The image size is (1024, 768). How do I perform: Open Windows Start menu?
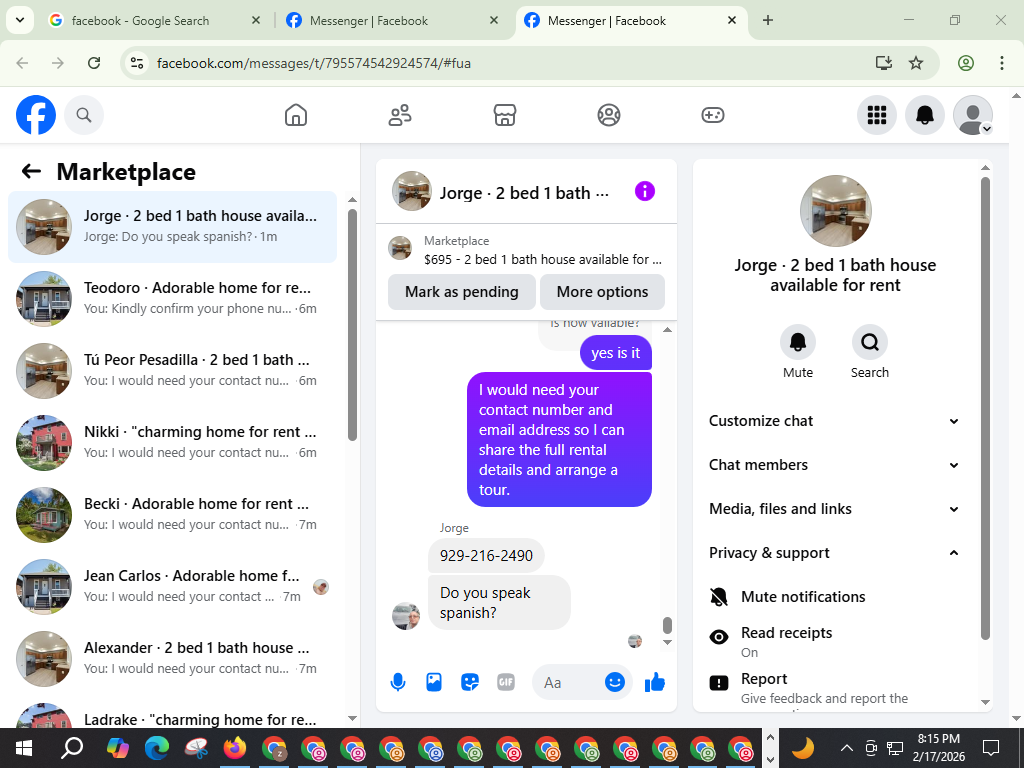coord(24,748)
